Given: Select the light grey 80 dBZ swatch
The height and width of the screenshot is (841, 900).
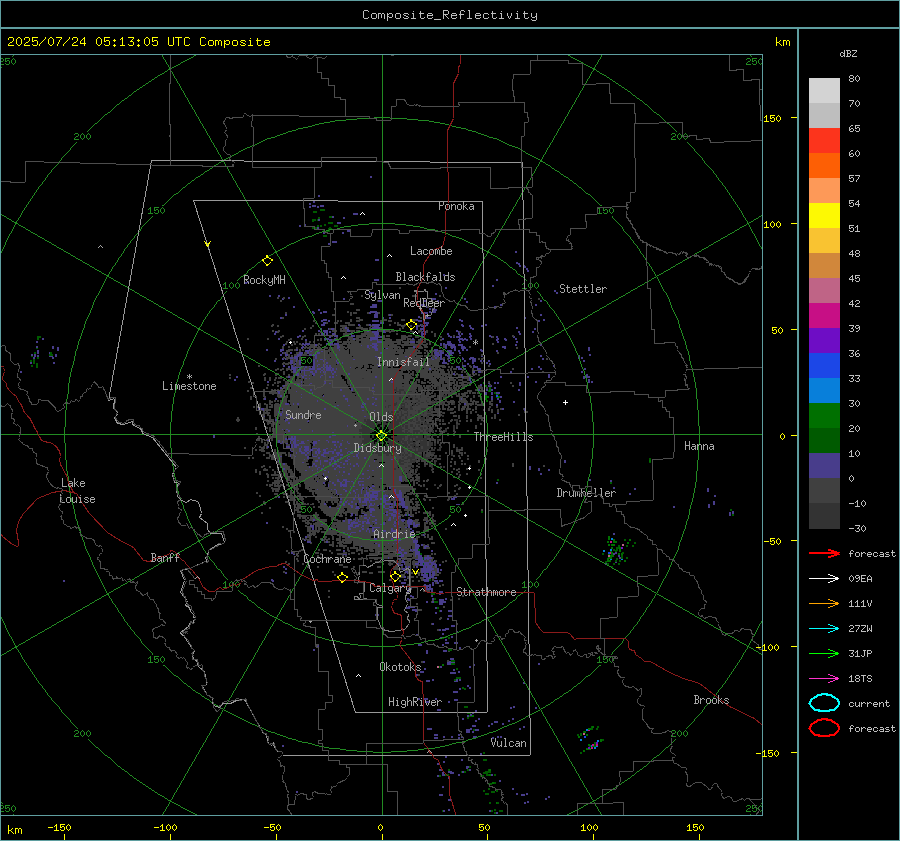Looking at the screenshot, I should pos(824,91).
